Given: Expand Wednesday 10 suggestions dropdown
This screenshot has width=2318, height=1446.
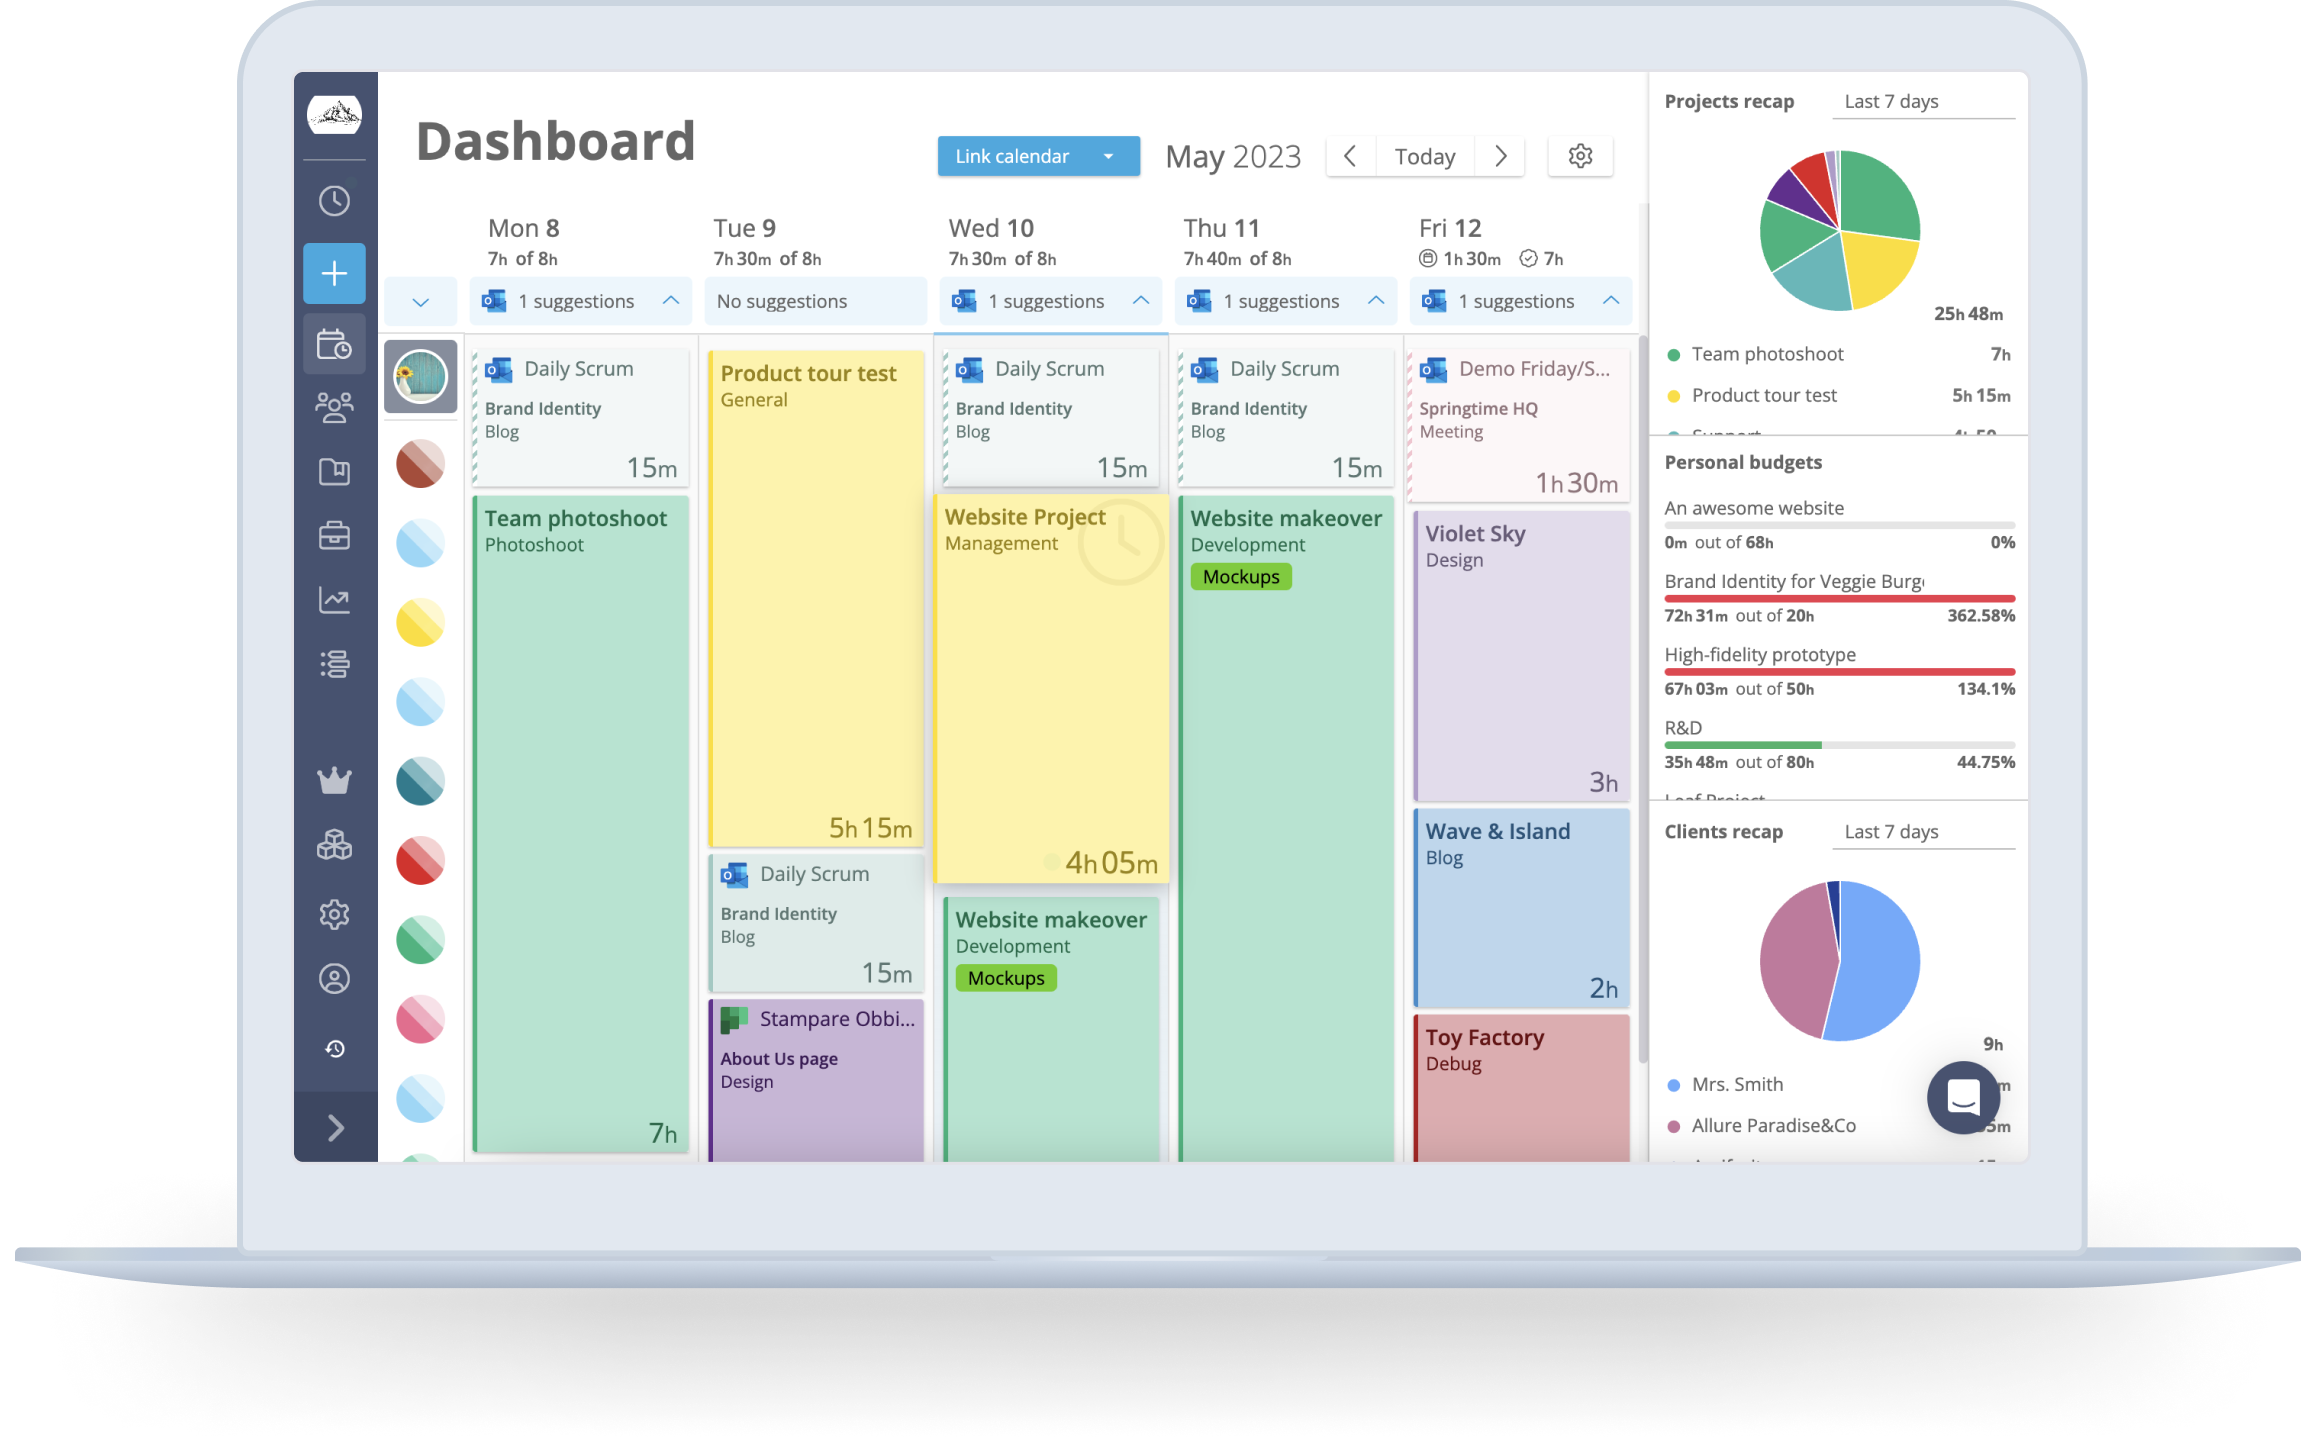Looking at the screenshot, I should [1141, 300].
